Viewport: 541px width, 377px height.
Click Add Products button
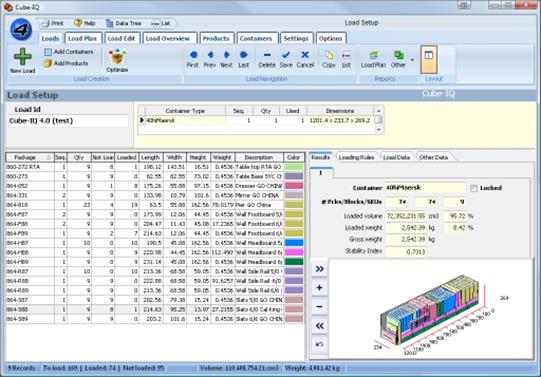tap(66, 63)
